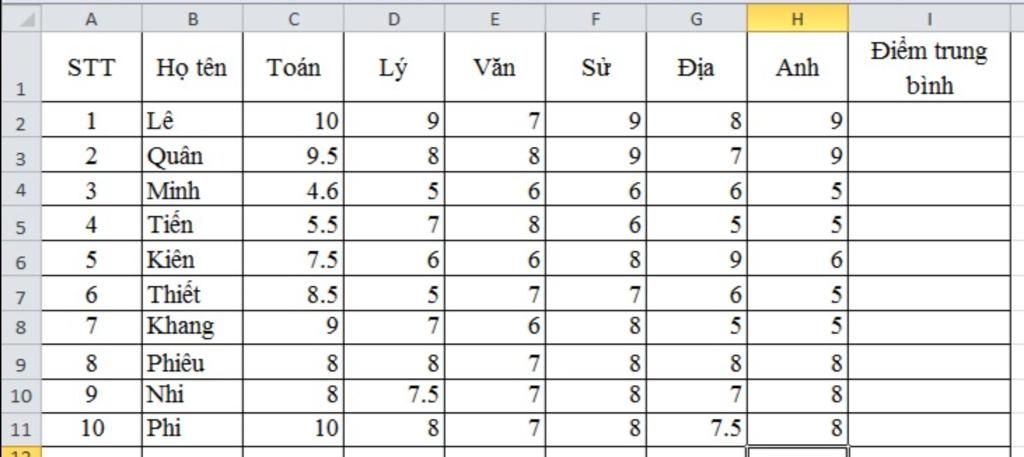This screenshot has width=1024, height=457.
Task: Select the cell containing name "Quân"
Action: [x=192, y=156]
